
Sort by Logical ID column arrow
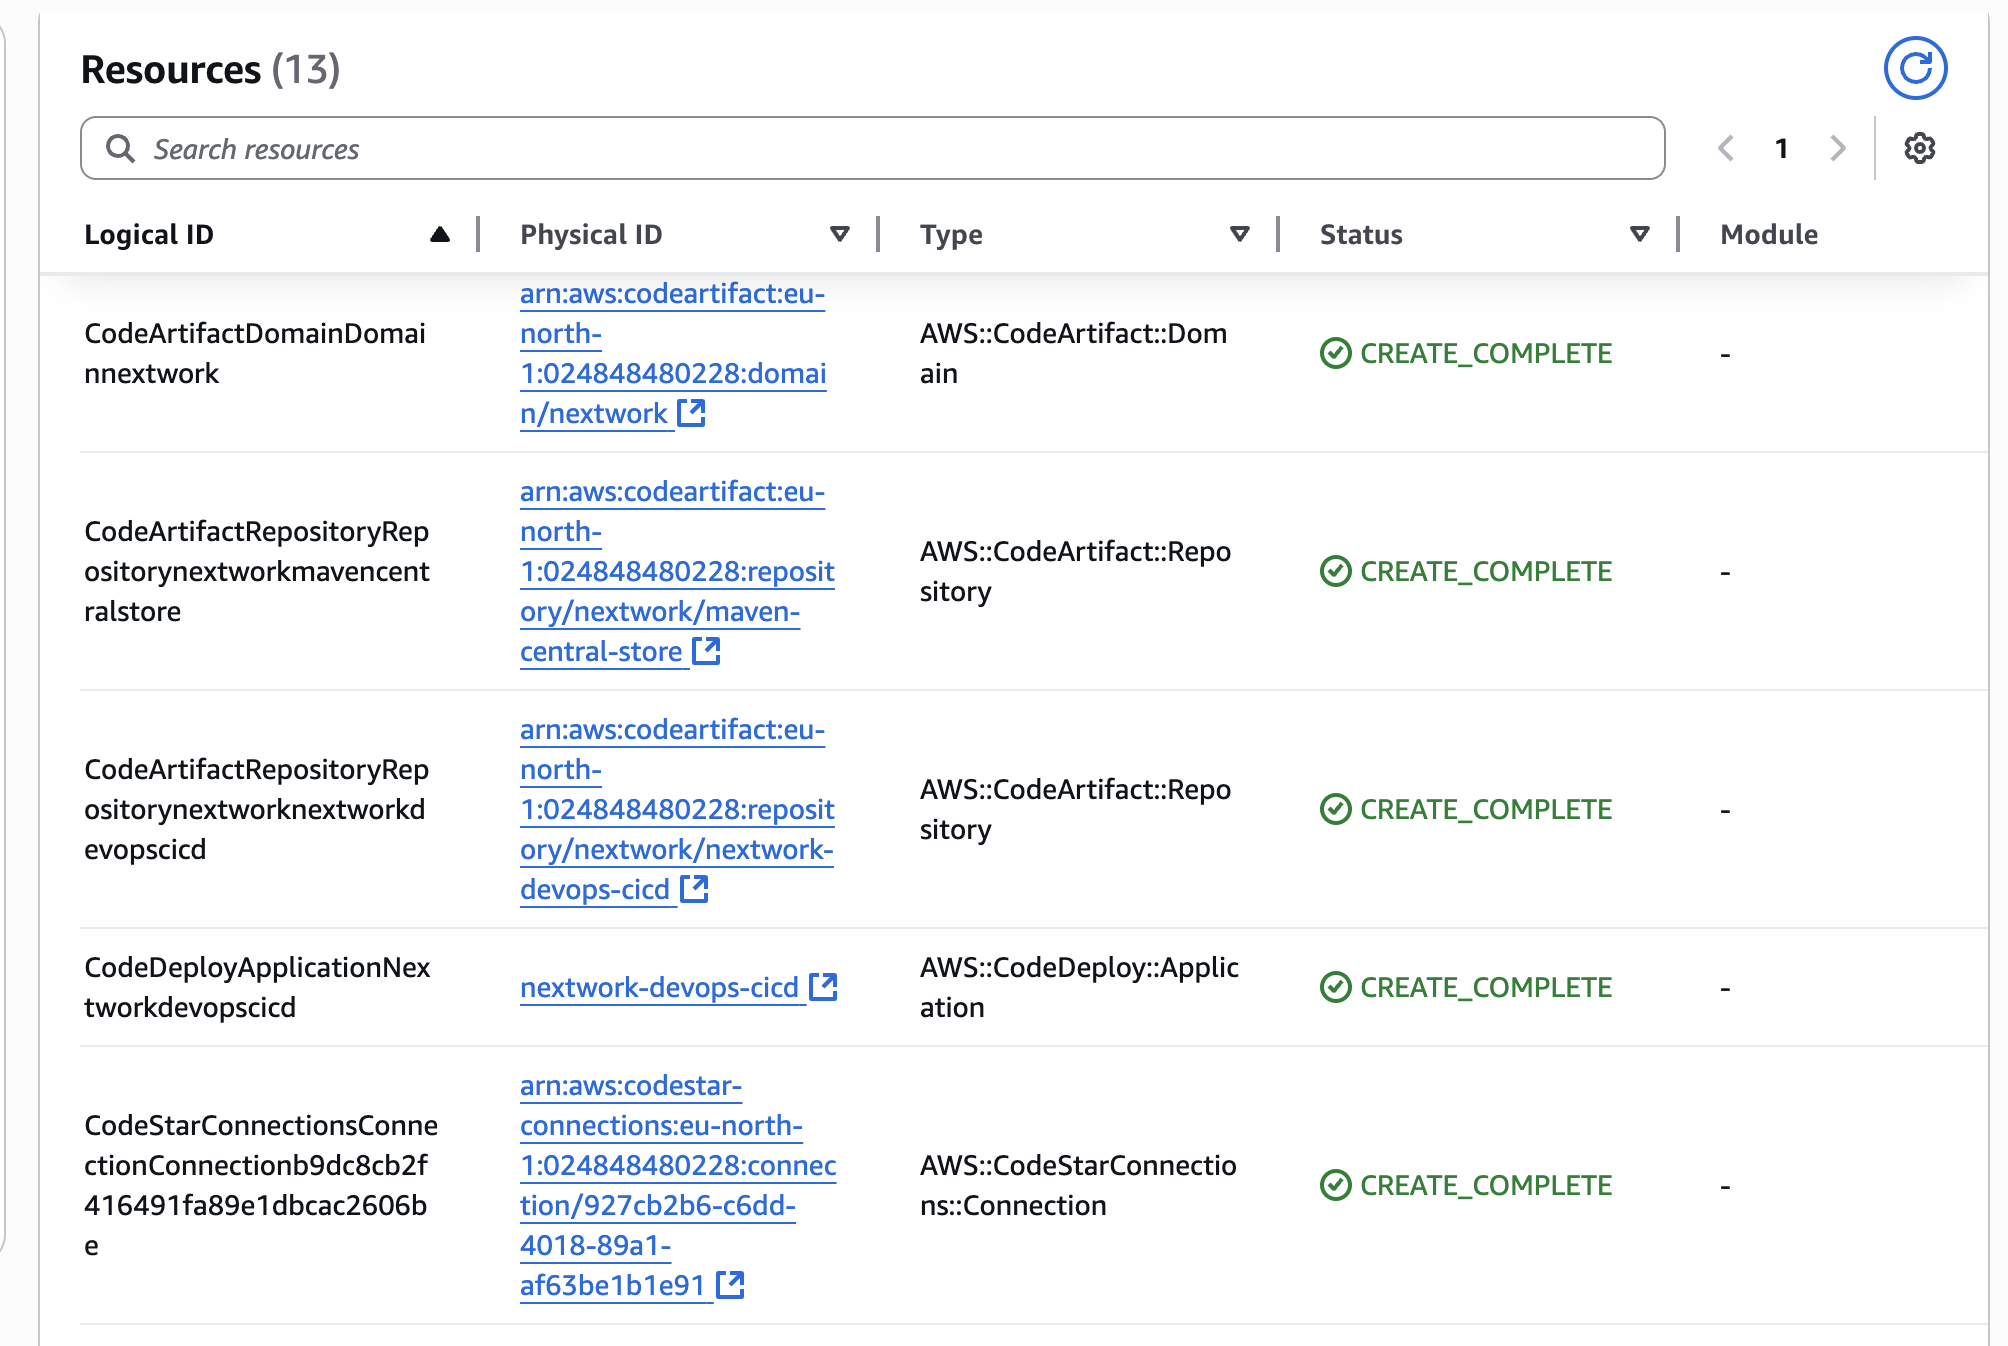pyautogui.click(x=439, y=234)
